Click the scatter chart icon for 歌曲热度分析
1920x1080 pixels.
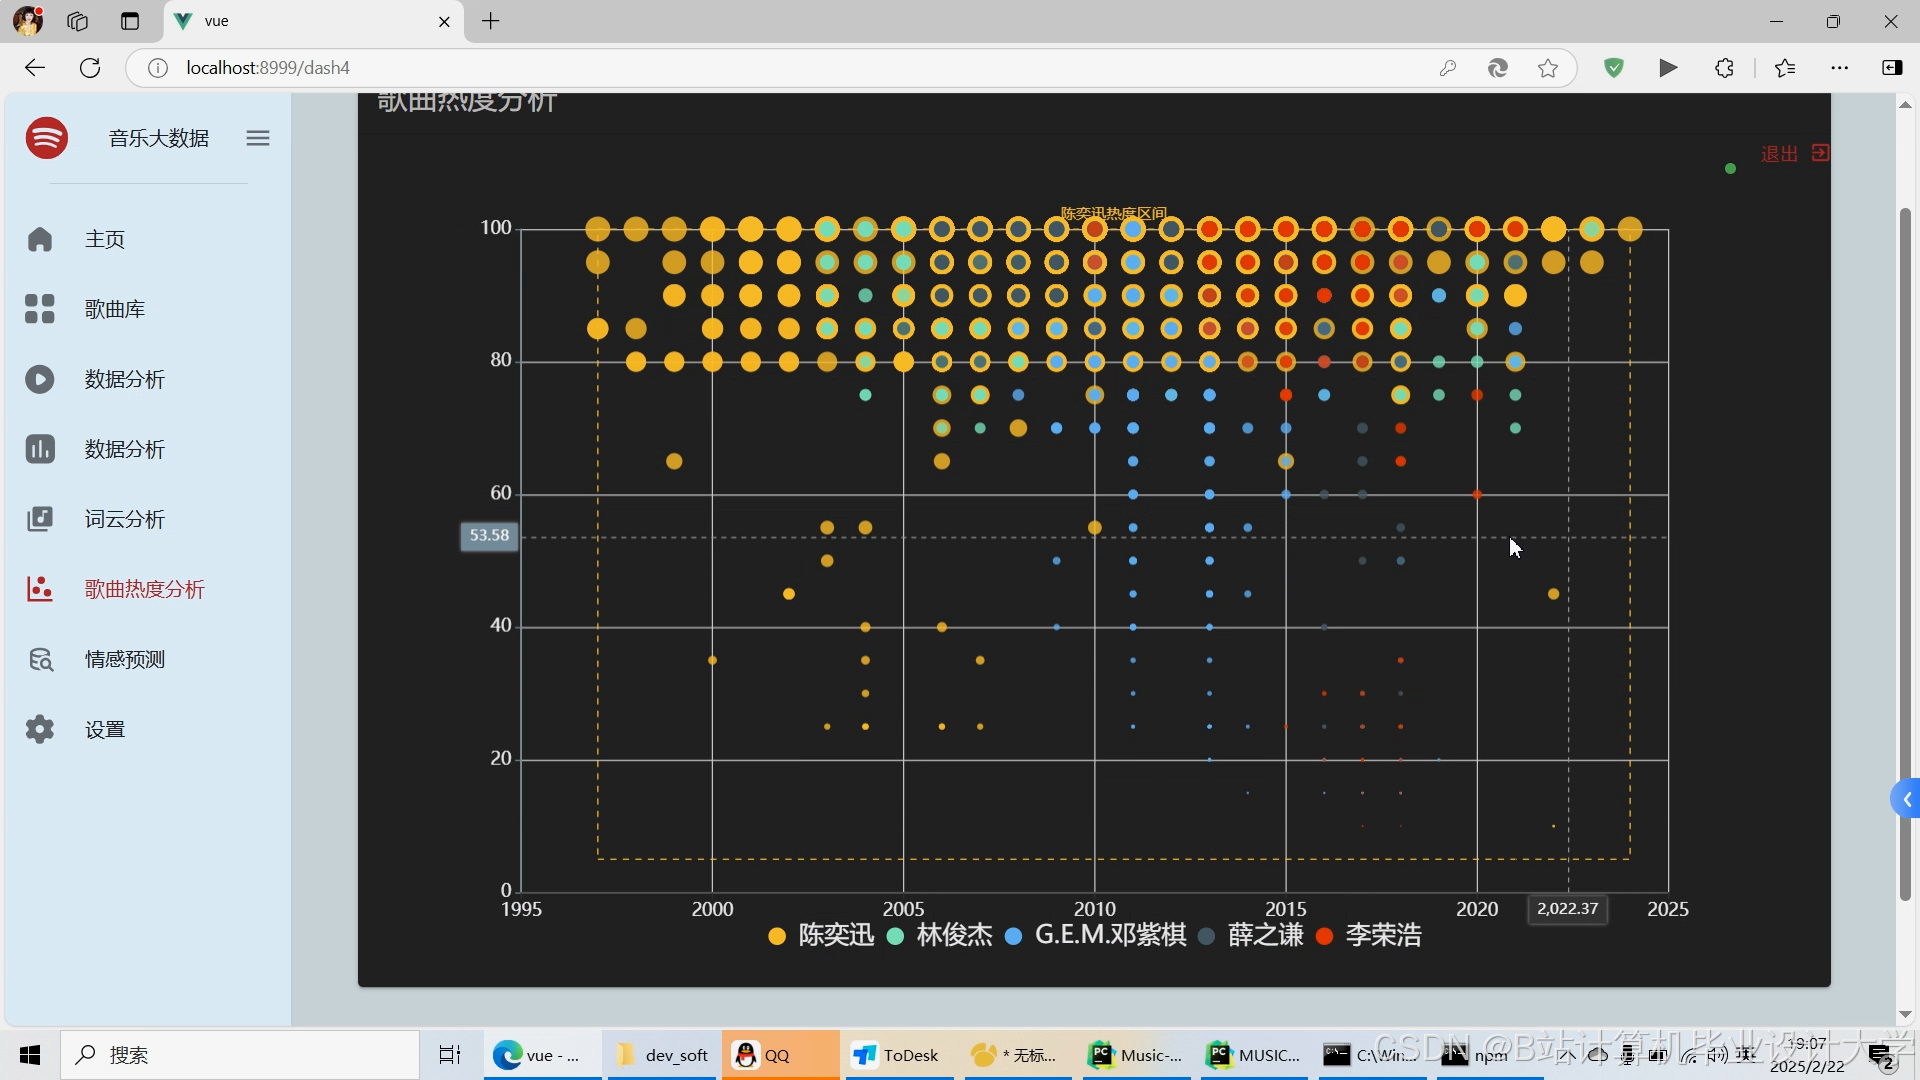(x=40, y=589)
